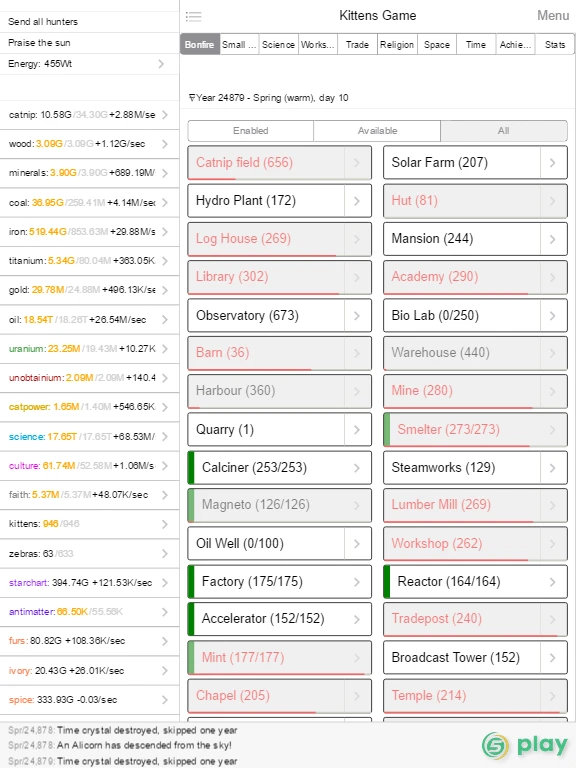The image size is (576, 768).
Task: Open Smelter chevron options
Action: point(553,430)
